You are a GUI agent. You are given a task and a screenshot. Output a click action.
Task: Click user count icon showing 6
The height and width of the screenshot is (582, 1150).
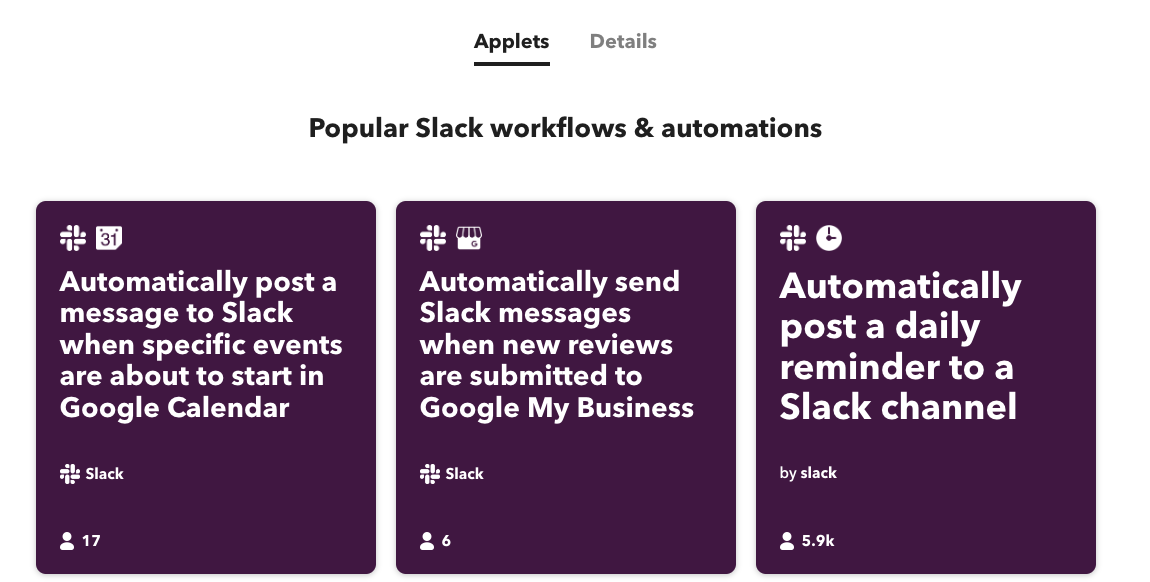click(x=428, y=541)
